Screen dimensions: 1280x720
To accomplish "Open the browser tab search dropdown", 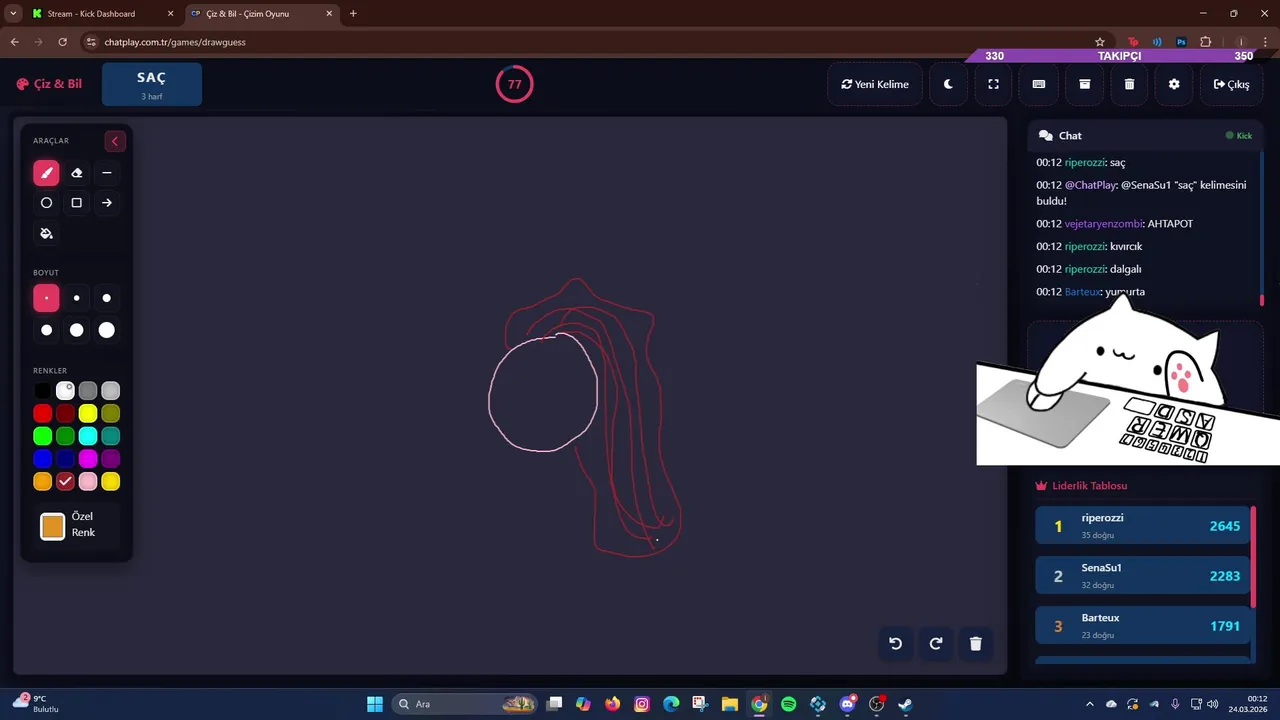I will click(12, 14).
